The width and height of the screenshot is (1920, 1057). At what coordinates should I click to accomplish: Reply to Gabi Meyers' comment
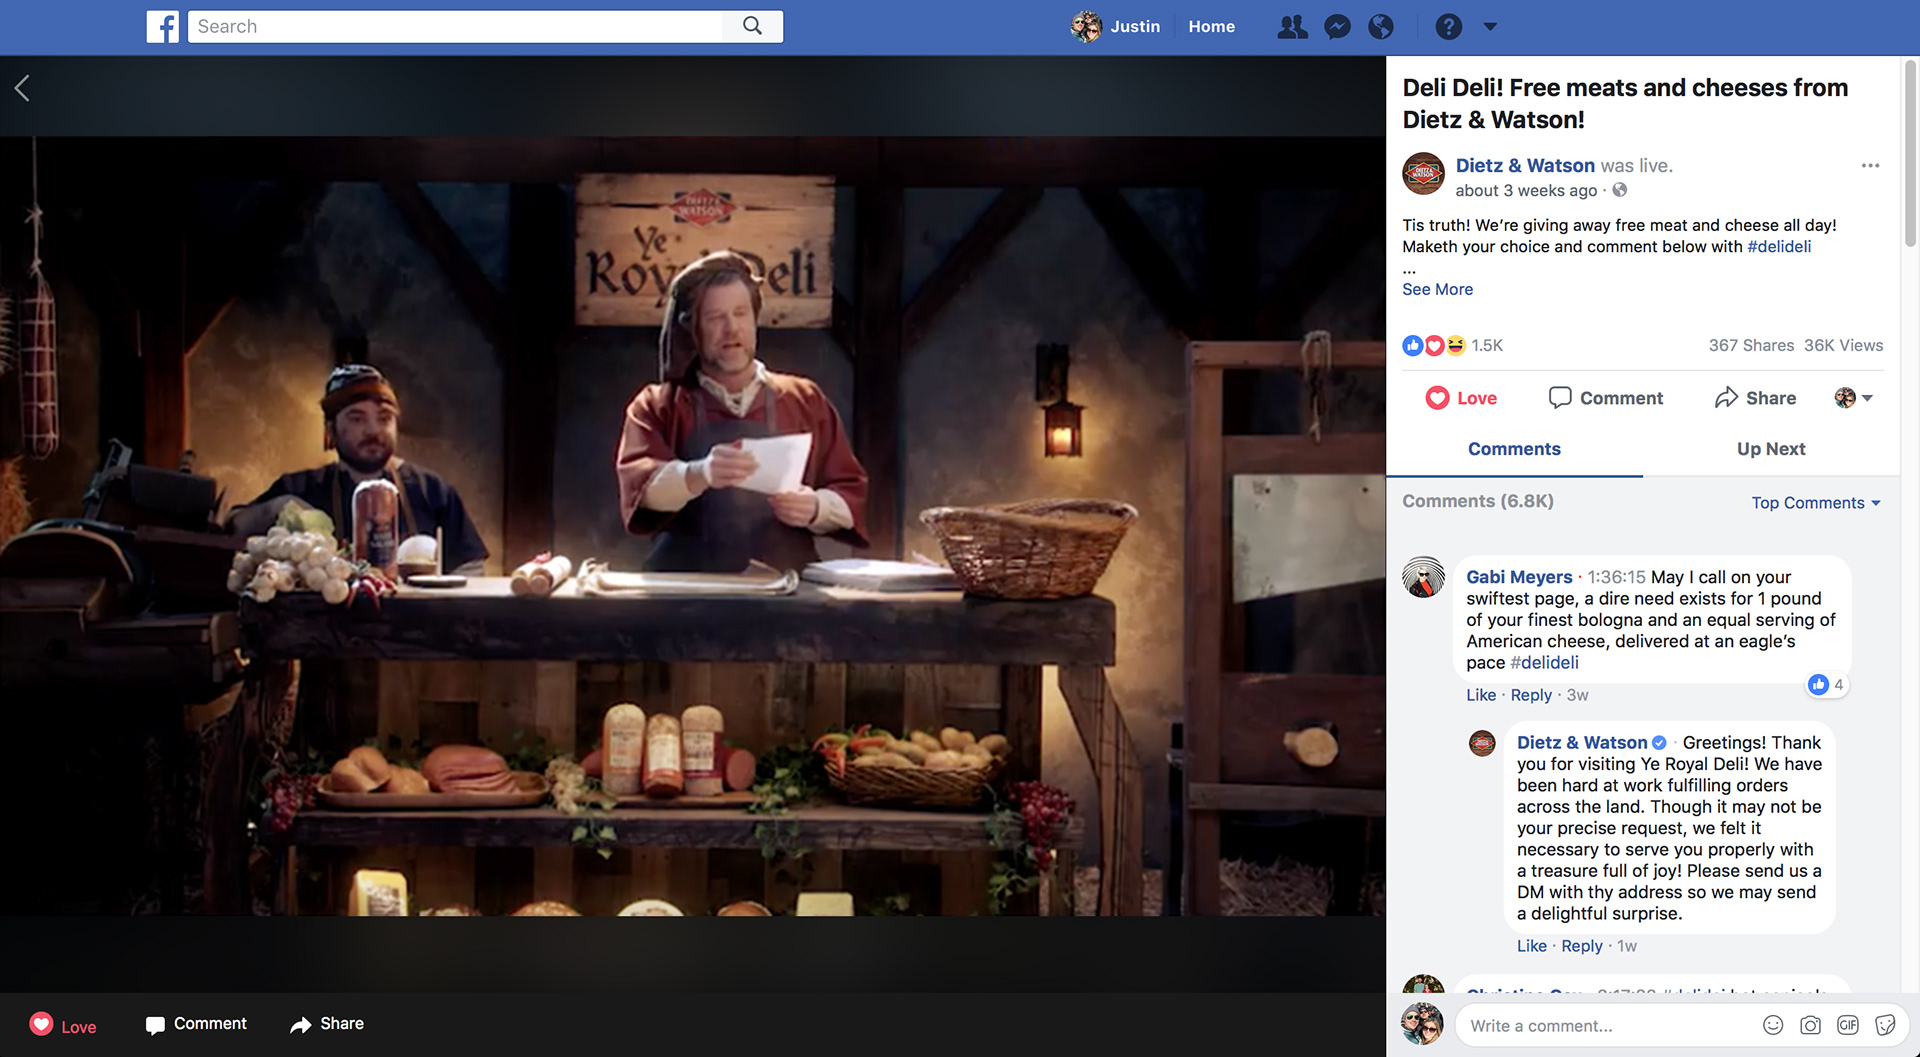tap(1531, 695)
